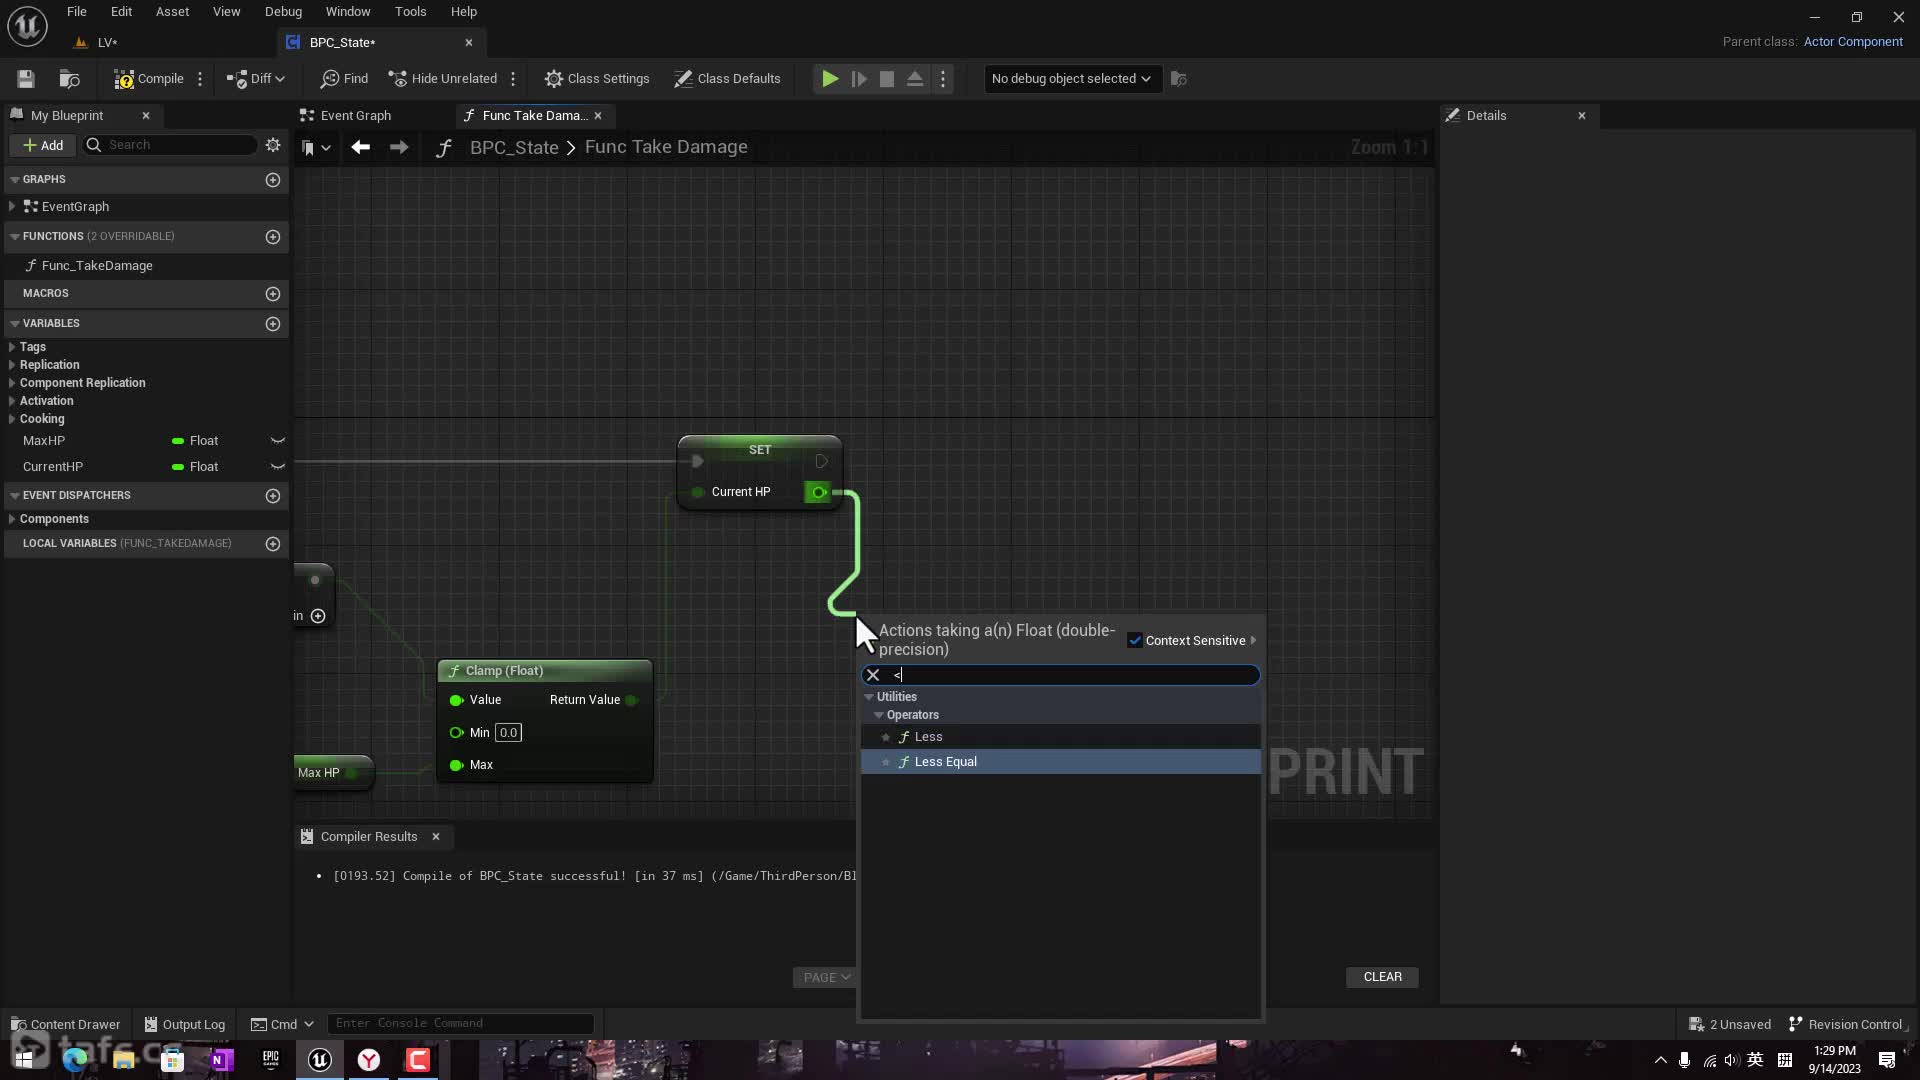Close the Func Take Damage tab
This screenshot has width=1920, height=1080.
(598, 116)
